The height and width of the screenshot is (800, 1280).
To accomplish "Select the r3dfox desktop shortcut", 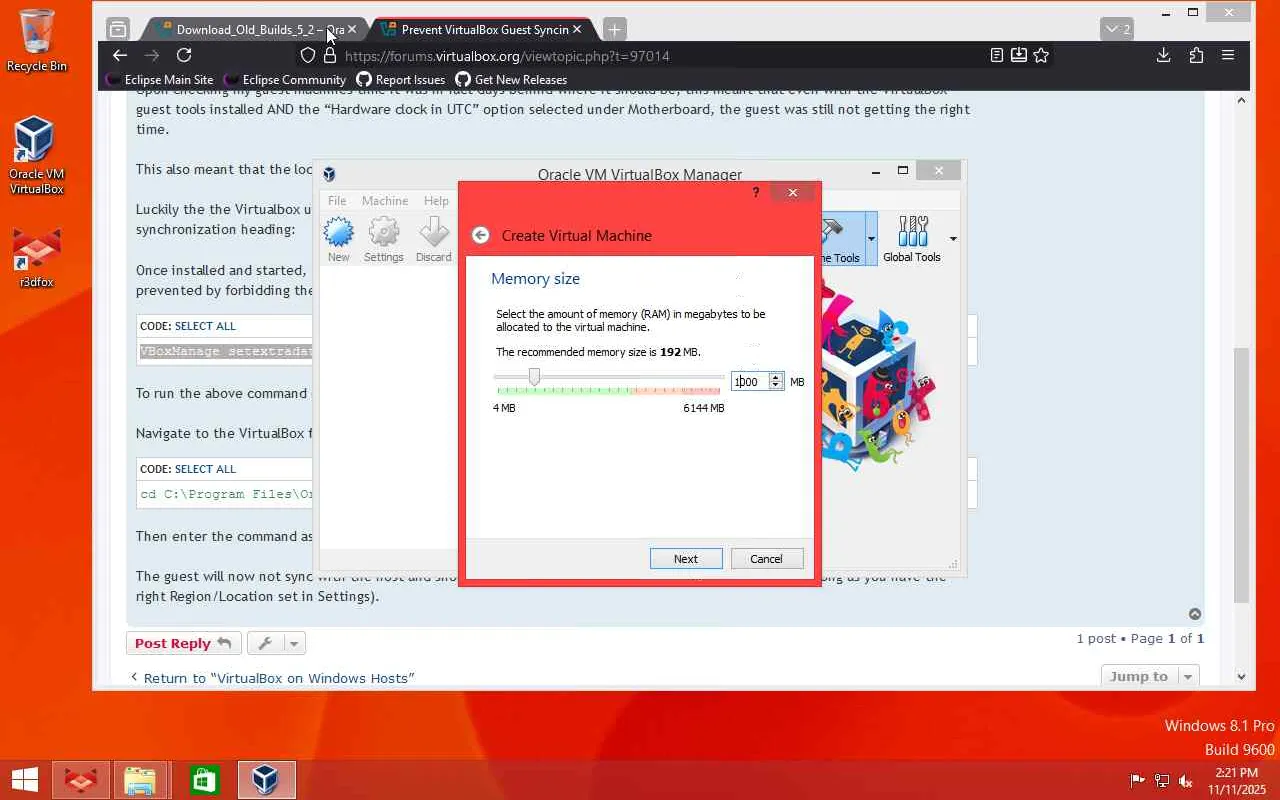I will pos(37,258).
